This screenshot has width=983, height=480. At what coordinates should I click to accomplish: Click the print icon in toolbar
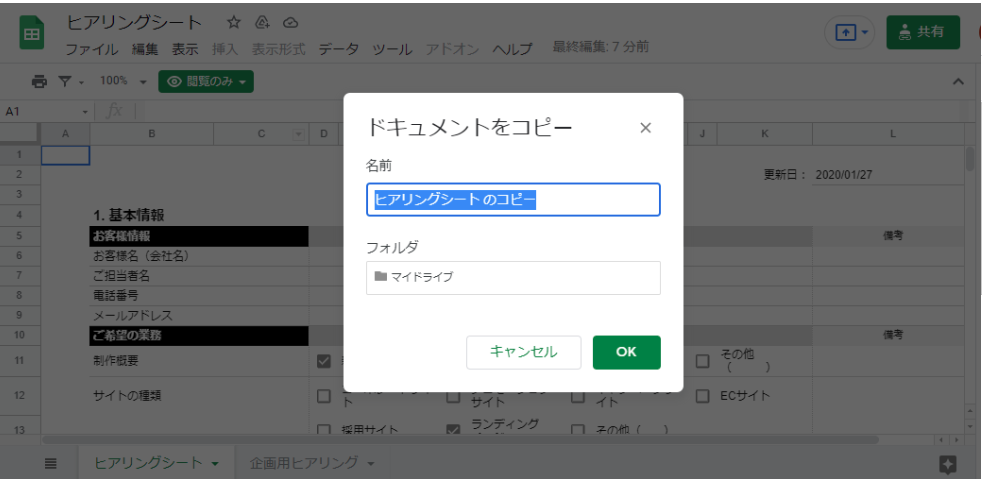click(x=39, y=81)
